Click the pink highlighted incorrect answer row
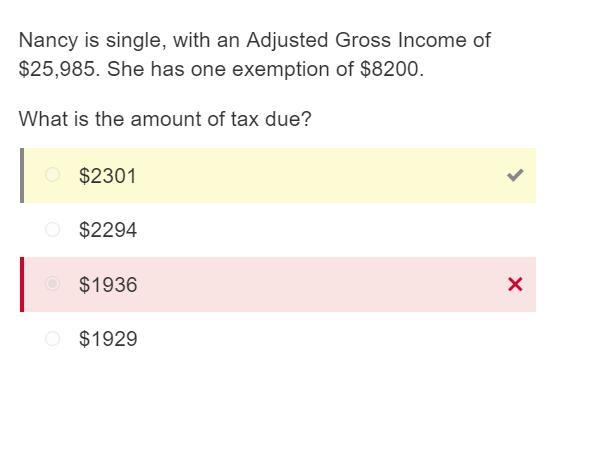Screen dimensions: 593x468 coord(278,285)
